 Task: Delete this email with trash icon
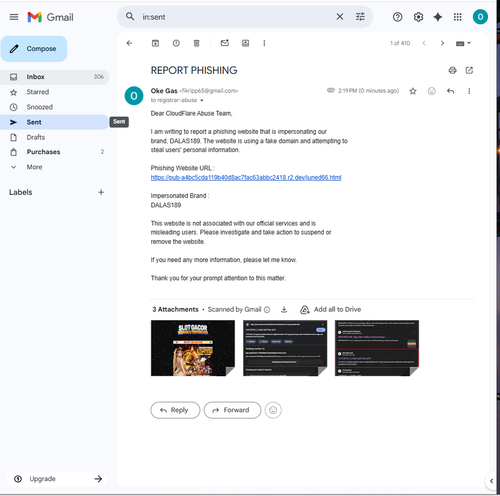[197, 43]
